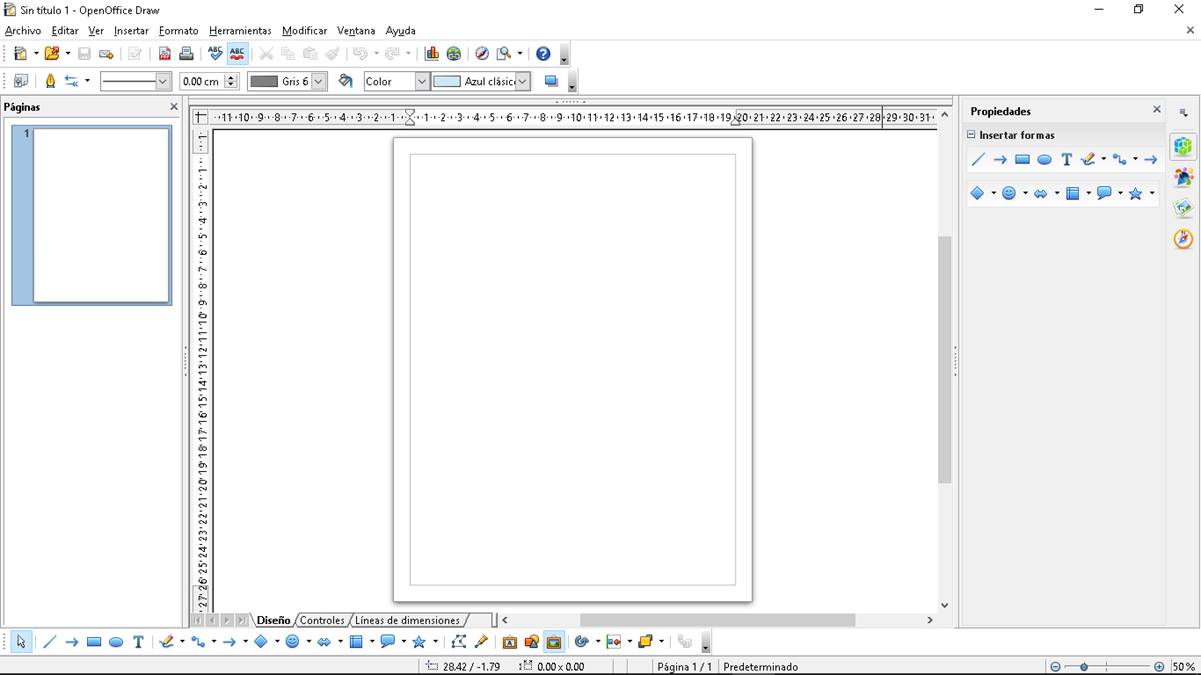Viewport: 1201px width, 675px height.
Task: Close the Propiedades panel
Action: coord(1156,110)
